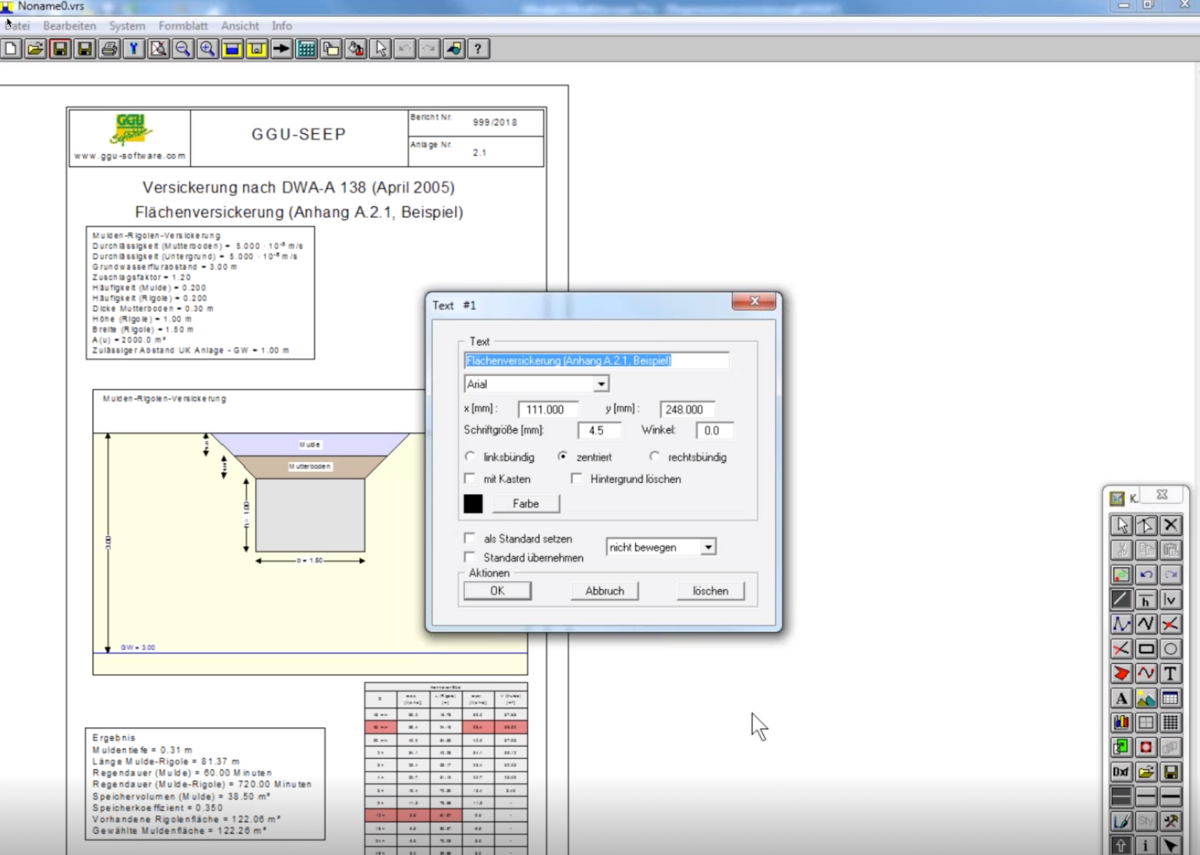Choose the circle drawing tool in the palette
1200x855 pixels.
pyautogui.click(x=1171, y=649)
